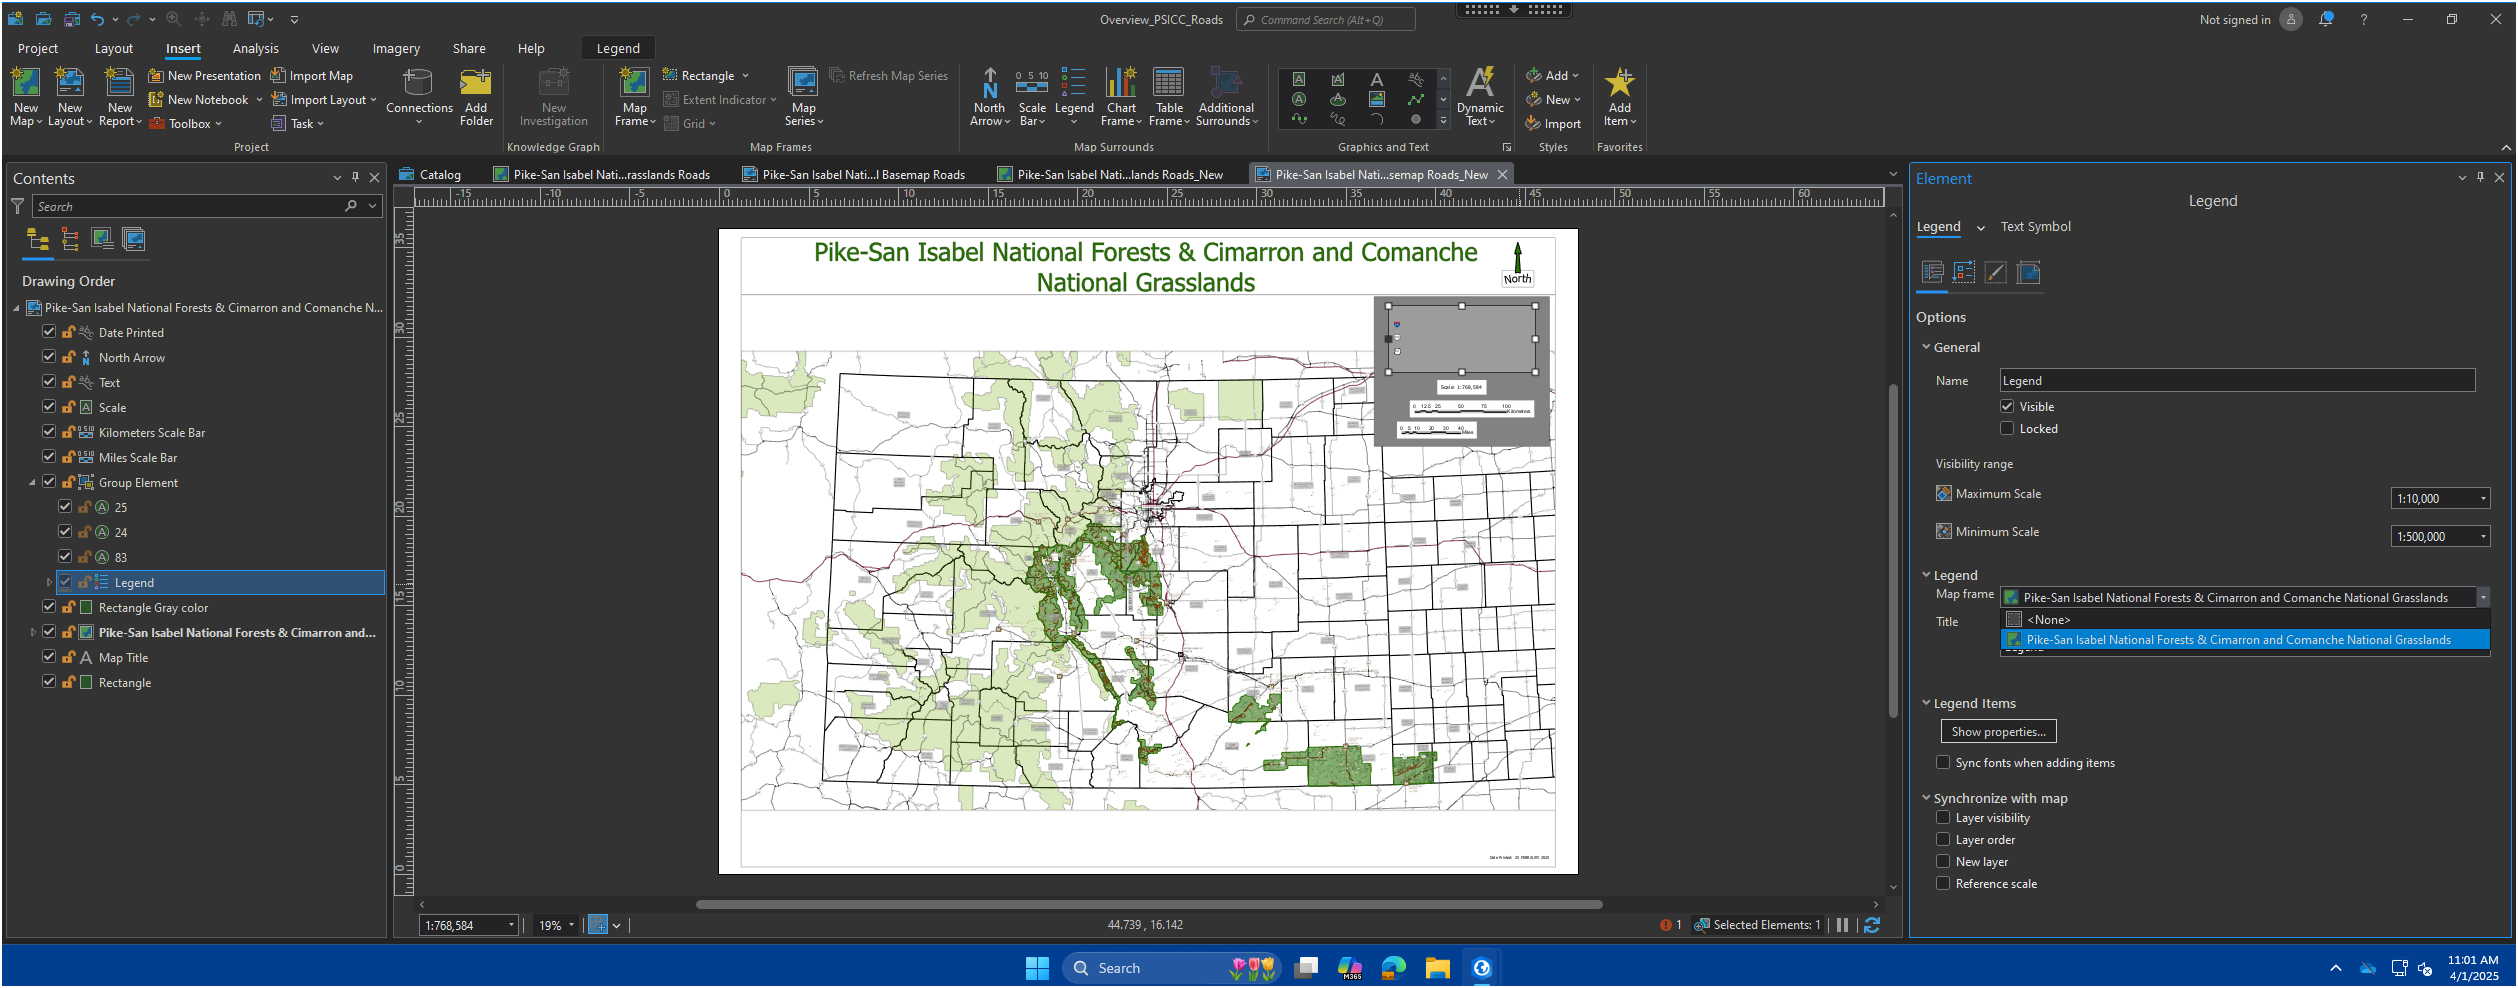Switch to the Catalog view tab
Image resolution: width=2518 pixels, height=988 pixels.
(431, 174)
